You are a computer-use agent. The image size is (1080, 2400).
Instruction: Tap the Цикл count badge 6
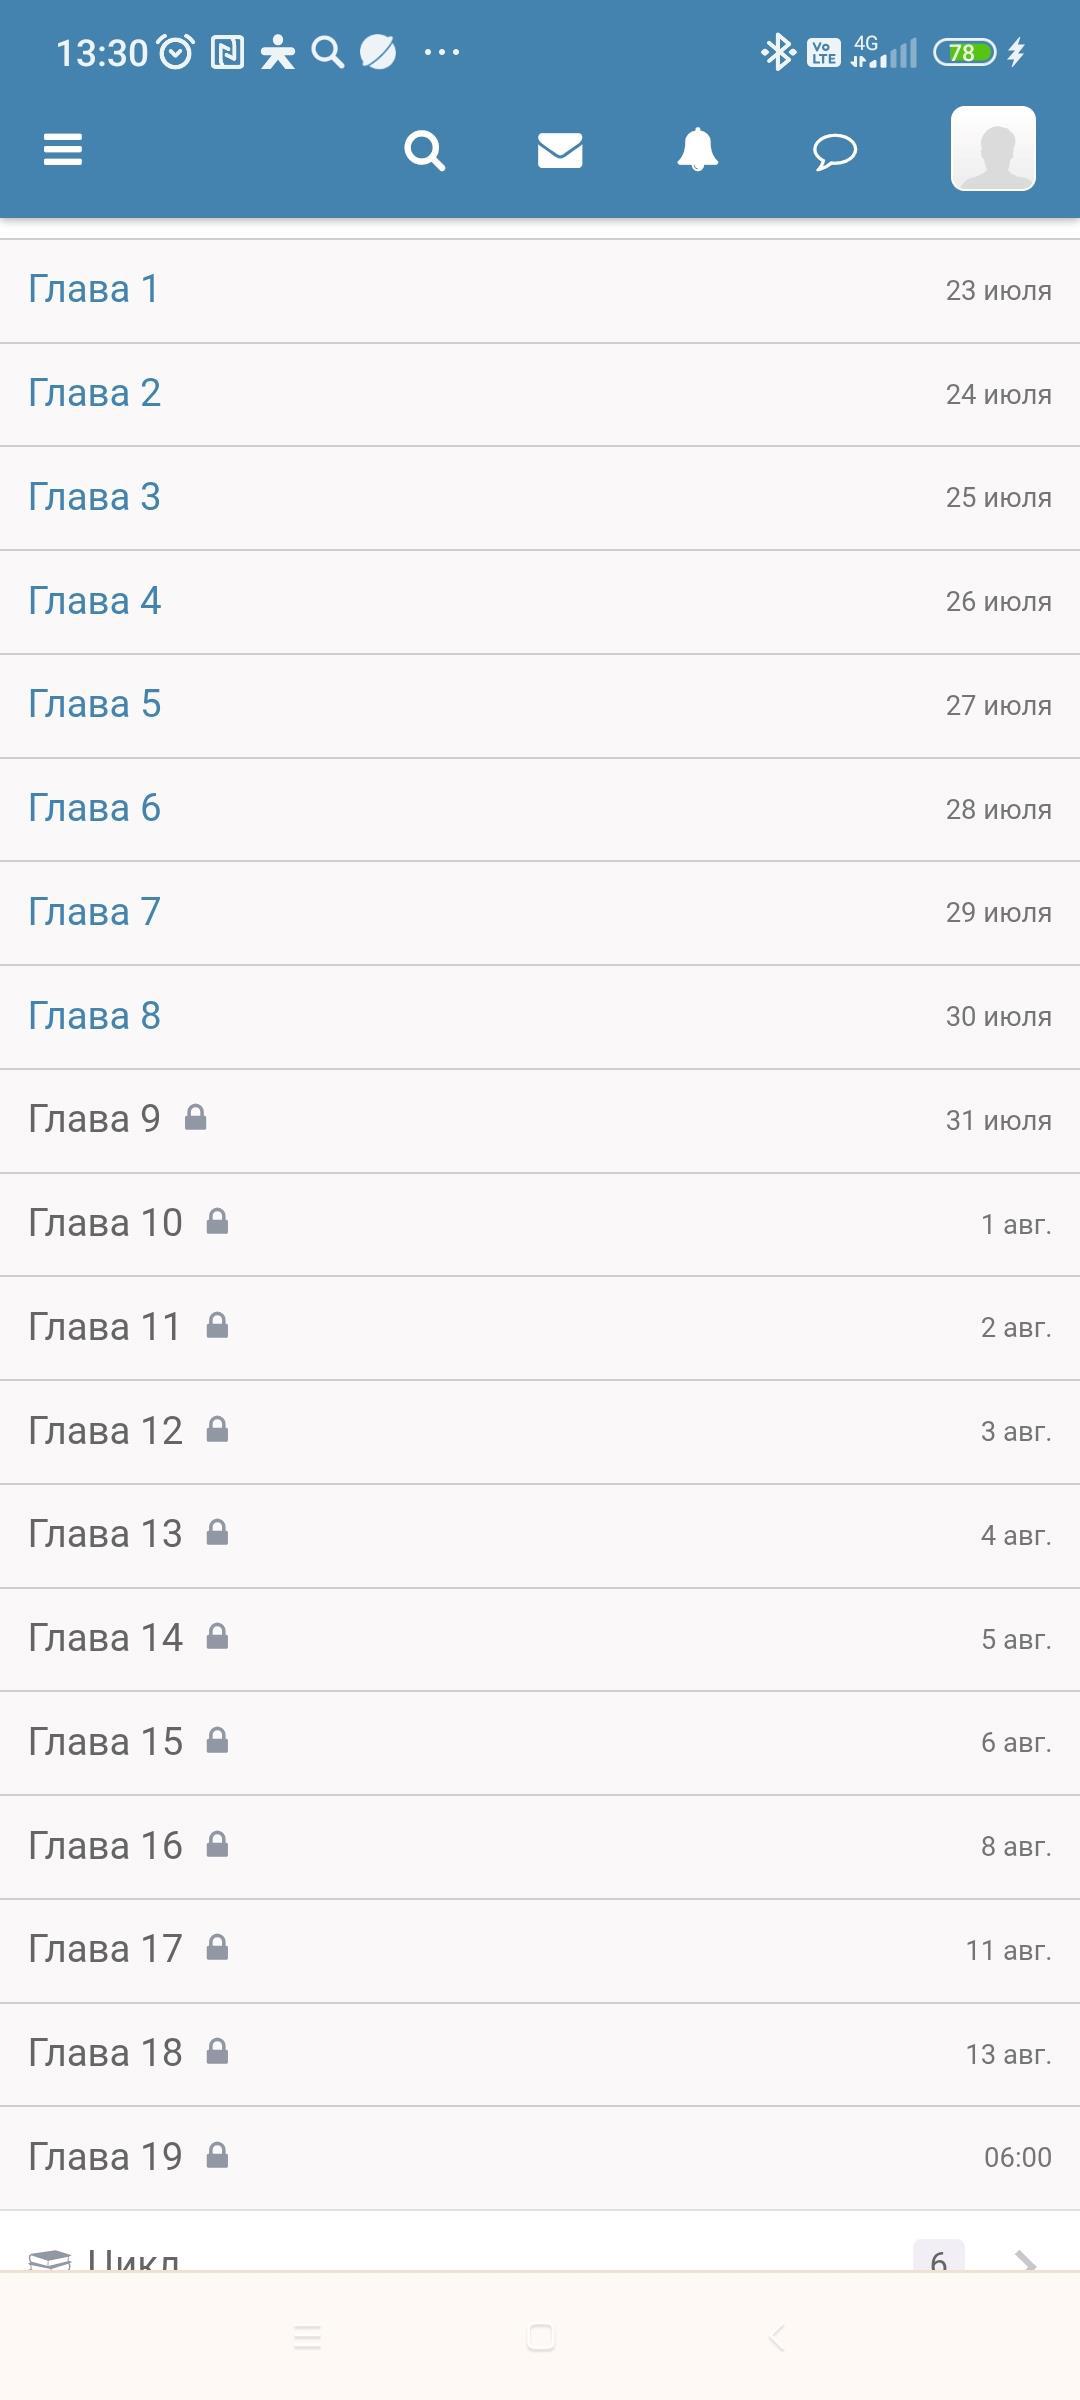938,2258
